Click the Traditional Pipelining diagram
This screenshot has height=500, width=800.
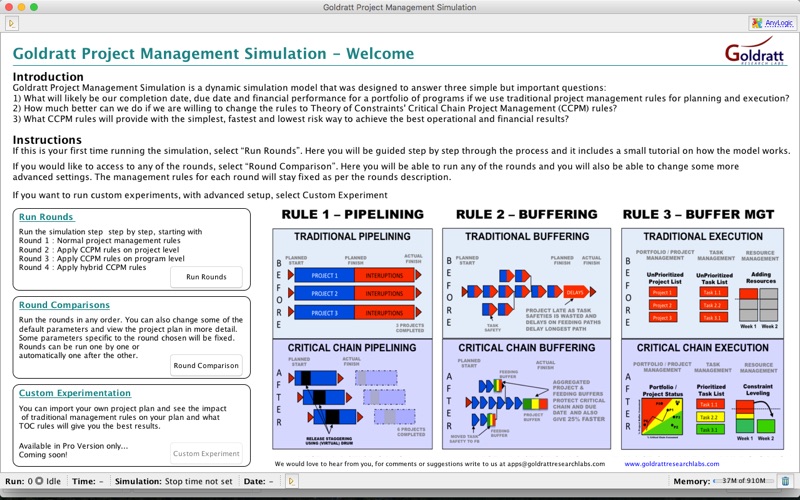pyautogui.click(x=353, y=284)
